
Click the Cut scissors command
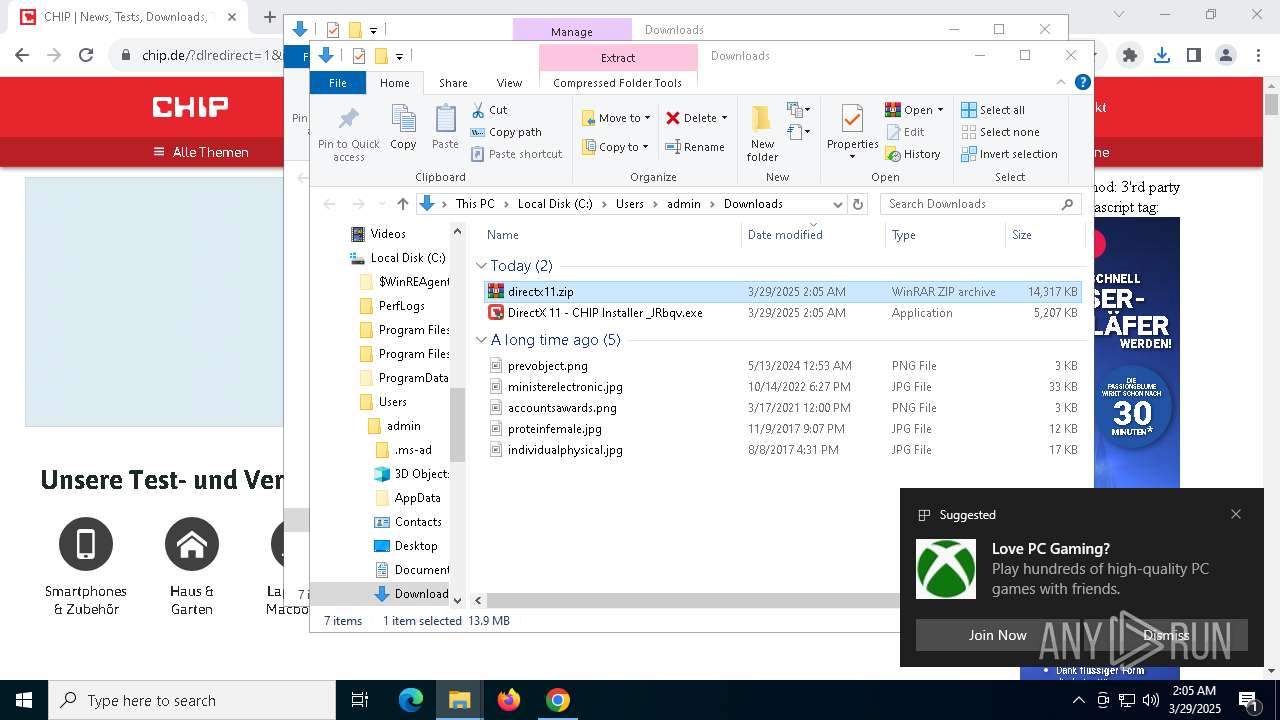(x=489, y=110)
